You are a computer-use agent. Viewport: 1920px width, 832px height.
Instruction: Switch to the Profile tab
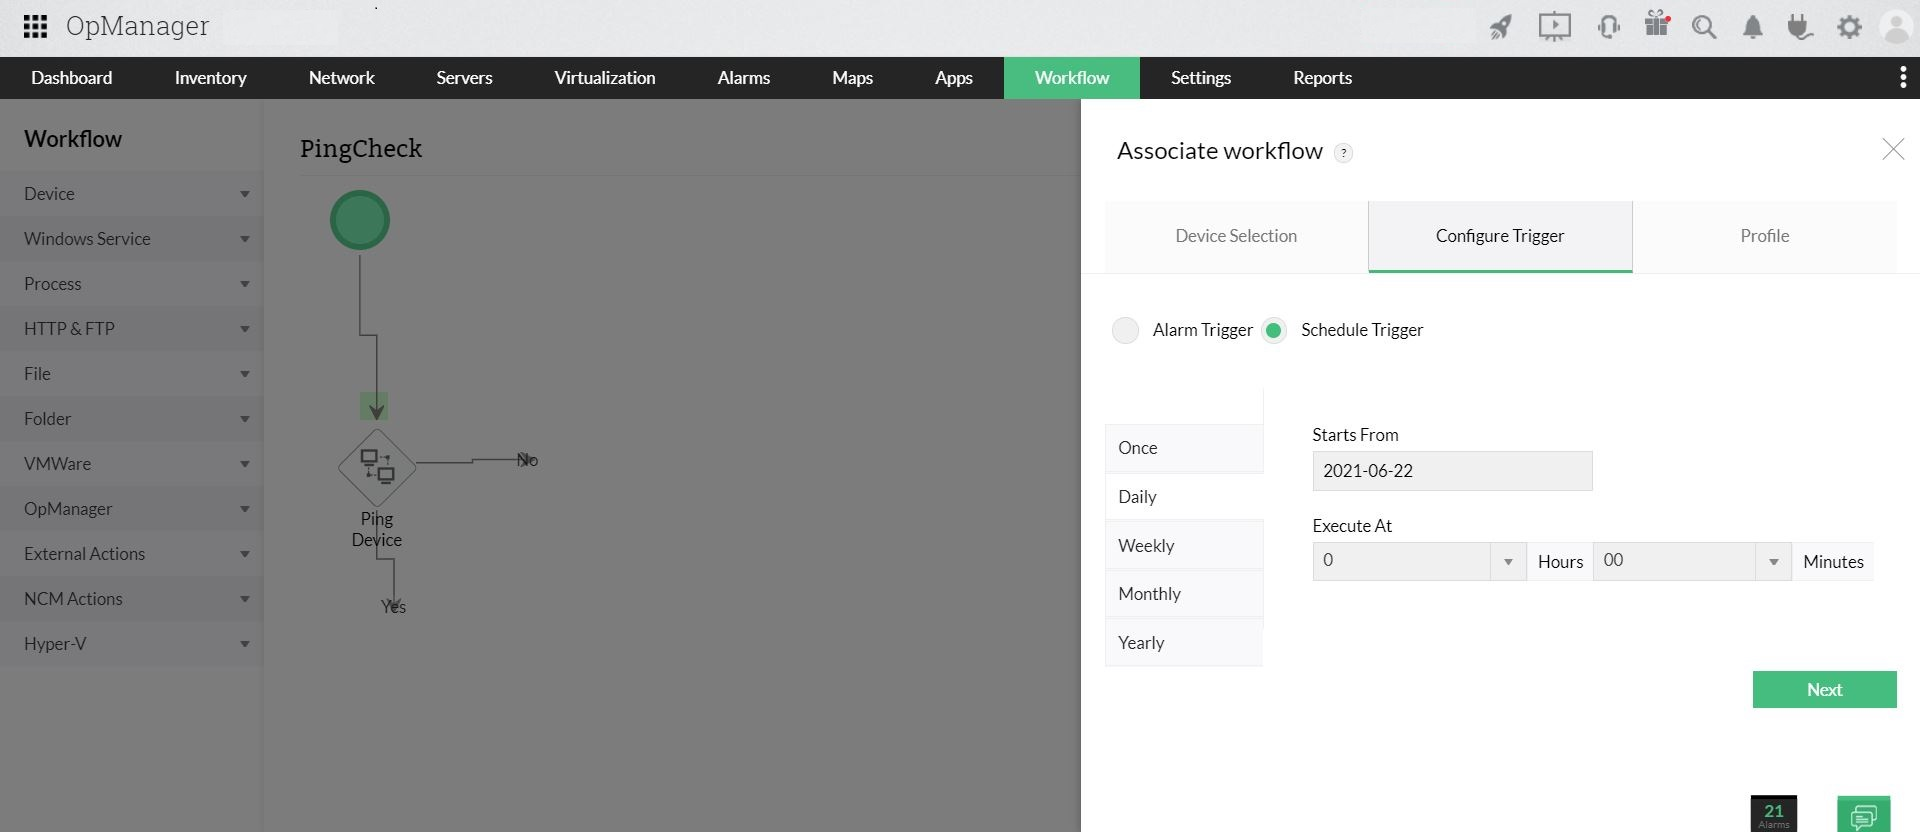click(x=1765, y=236)
